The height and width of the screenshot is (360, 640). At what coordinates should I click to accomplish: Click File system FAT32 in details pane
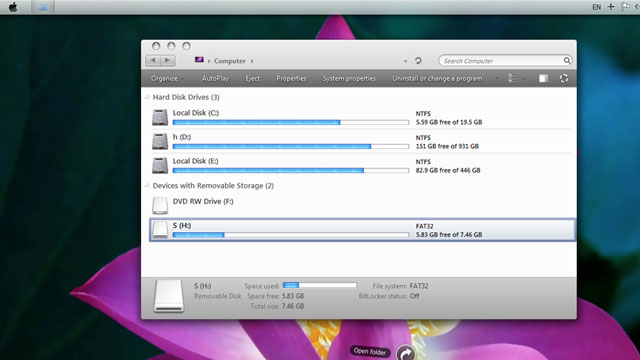(419, 286)
